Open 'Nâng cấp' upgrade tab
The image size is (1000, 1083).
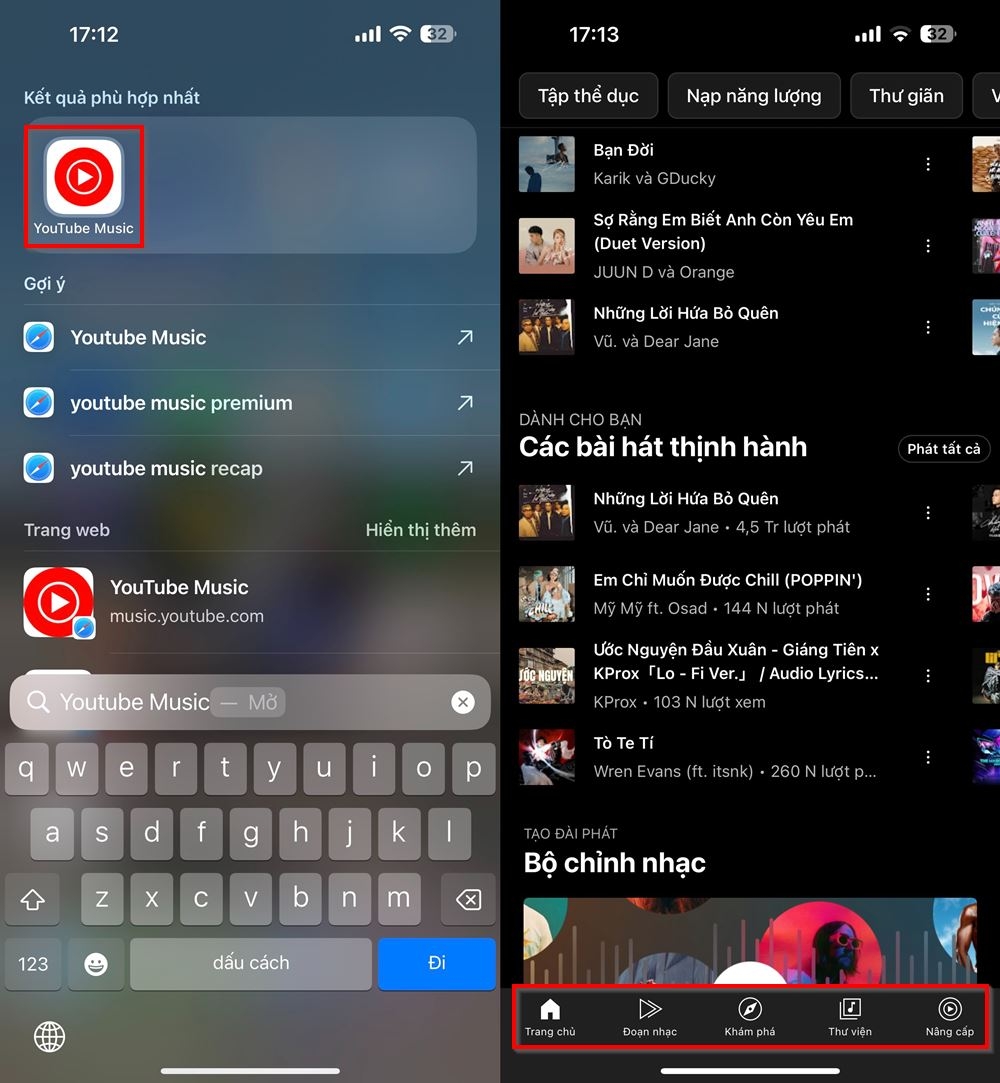pyautogui.click(x=950, y=1017)
